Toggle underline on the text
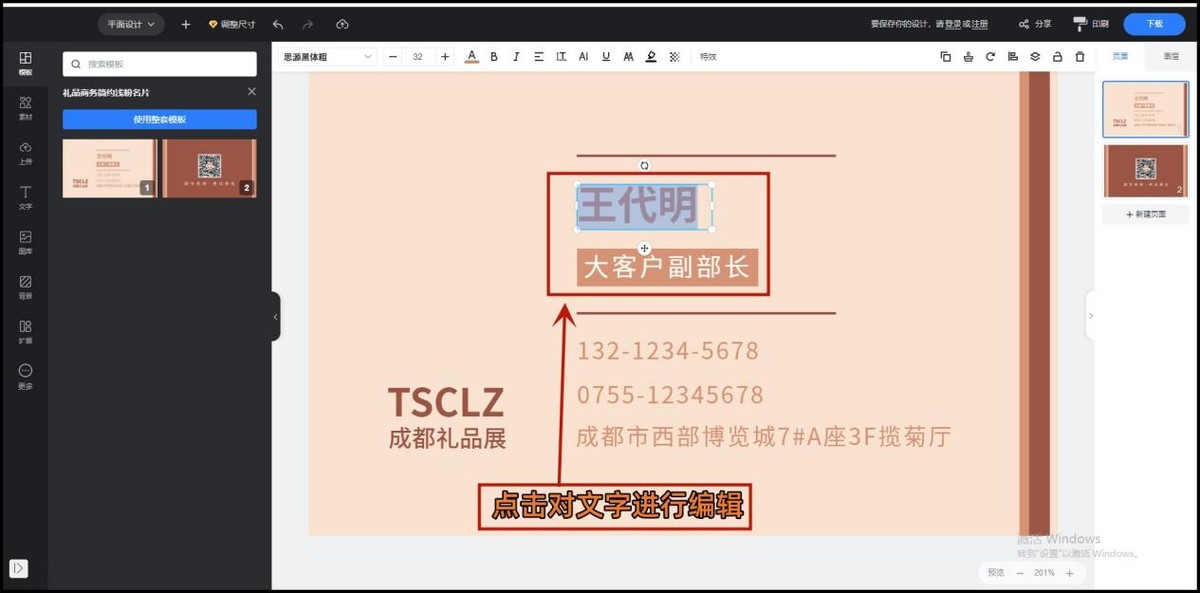The image size is (1200, 593). [606, 57]
